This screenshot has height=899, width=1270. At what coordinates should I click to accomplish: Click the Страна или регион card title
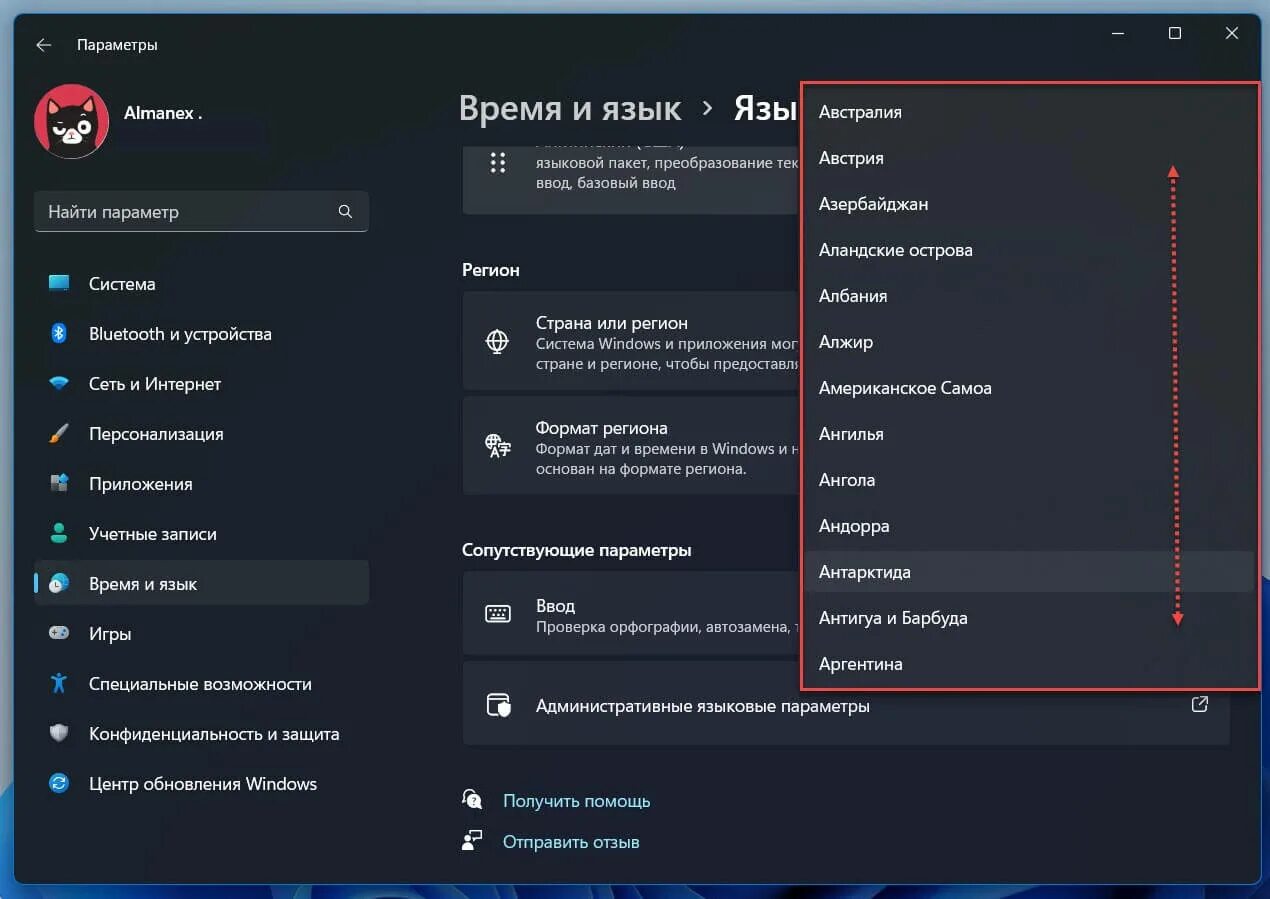click(612, 323)
